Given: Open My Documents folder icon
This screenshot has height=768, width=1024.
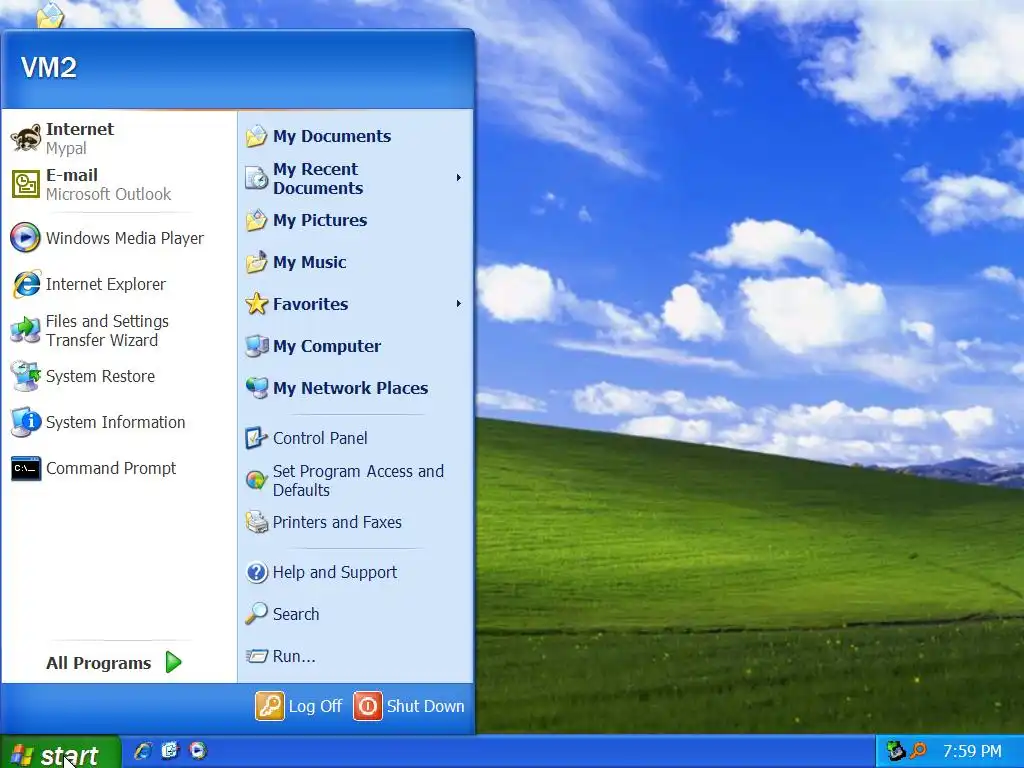Looking at the screenshot, I should (257, 136).
